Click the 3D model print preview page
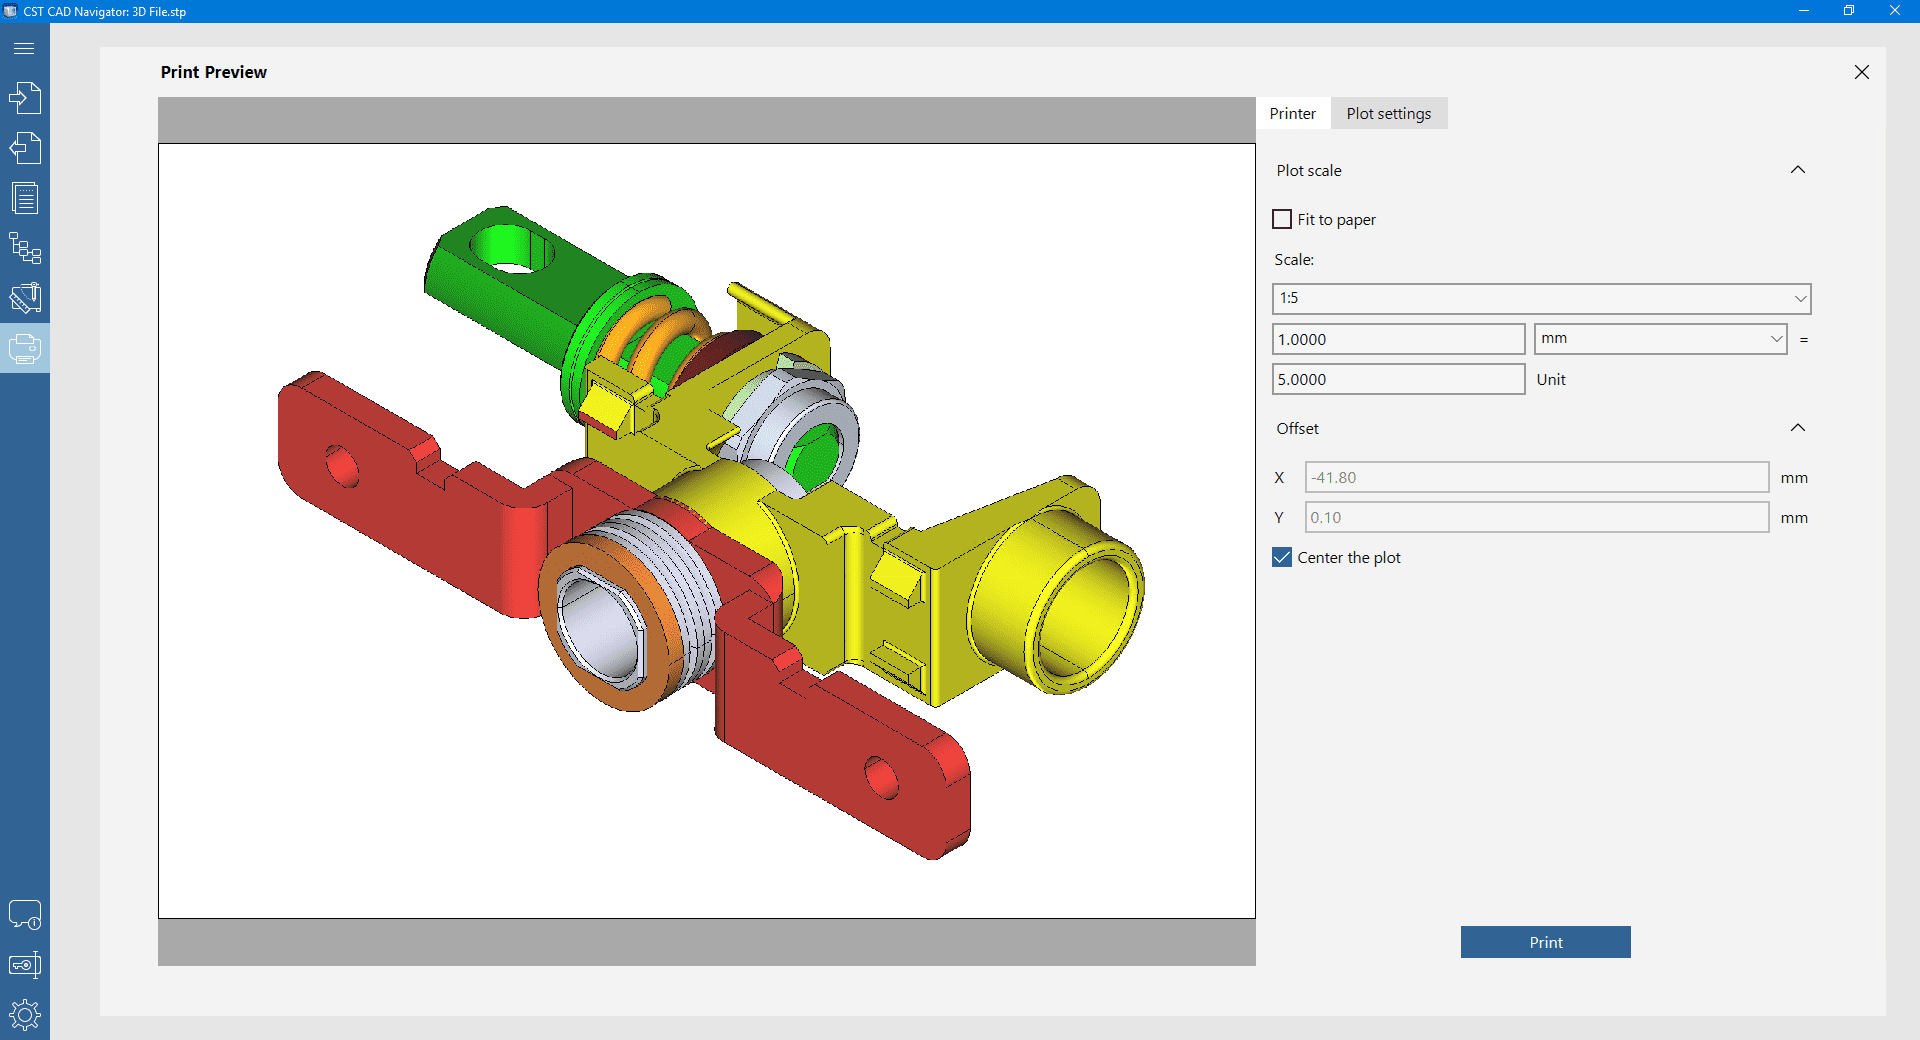This screenshot has height=1040, width=1920. 707,531
